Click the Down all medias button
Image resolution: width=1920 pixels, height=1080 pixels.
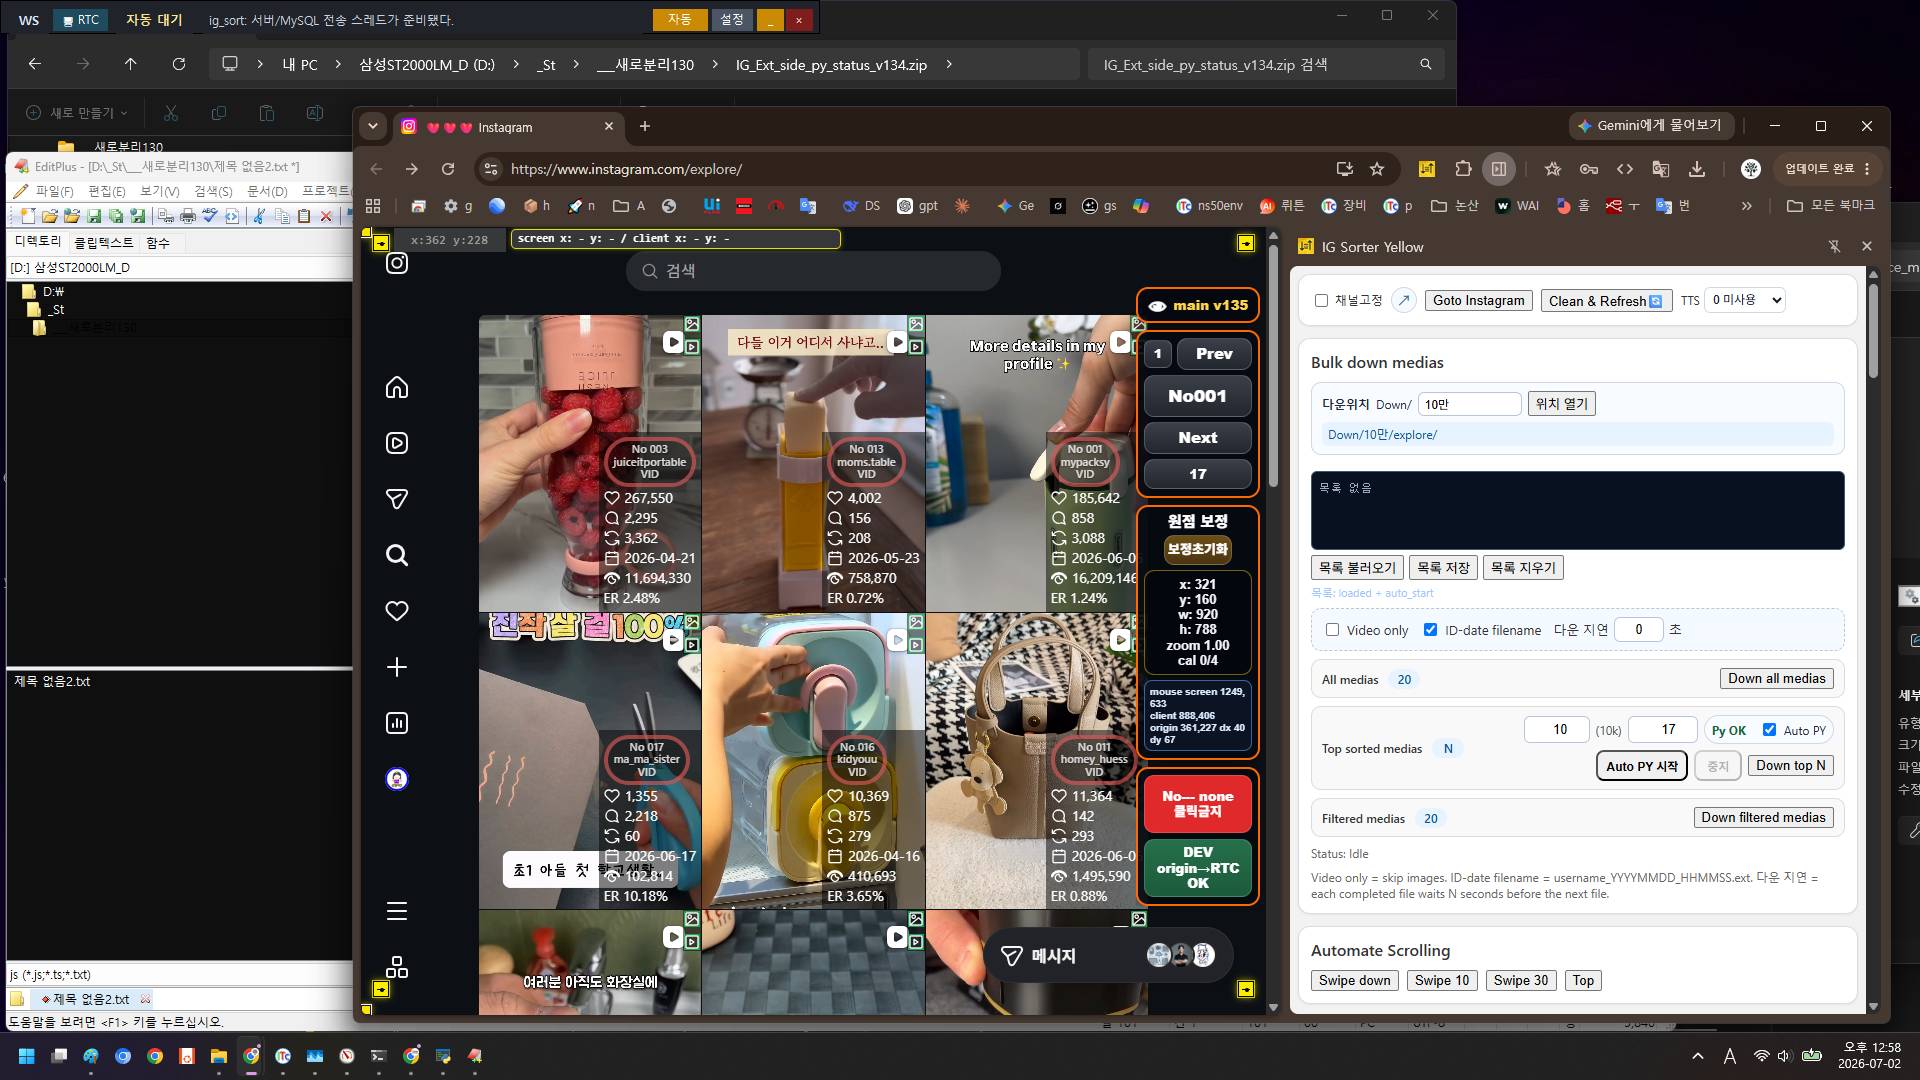tap(1776, 678)
